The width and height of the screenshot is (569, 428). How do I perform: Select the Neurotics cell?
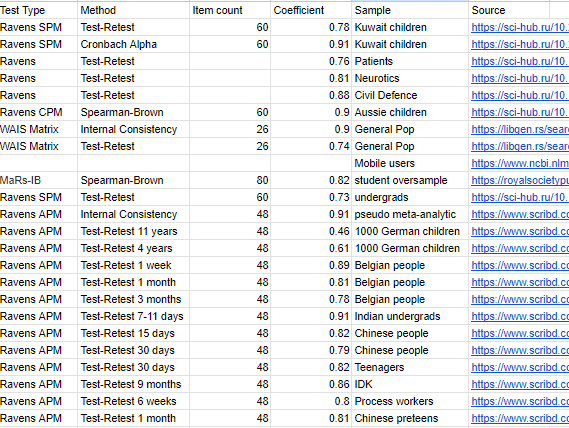click(410, 78)
